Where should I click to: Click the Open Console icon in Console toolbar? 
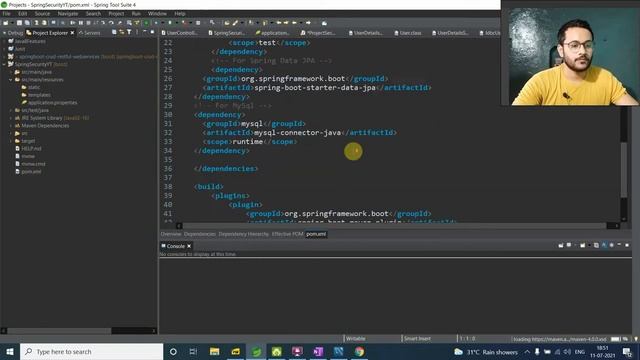coord(582,245)
